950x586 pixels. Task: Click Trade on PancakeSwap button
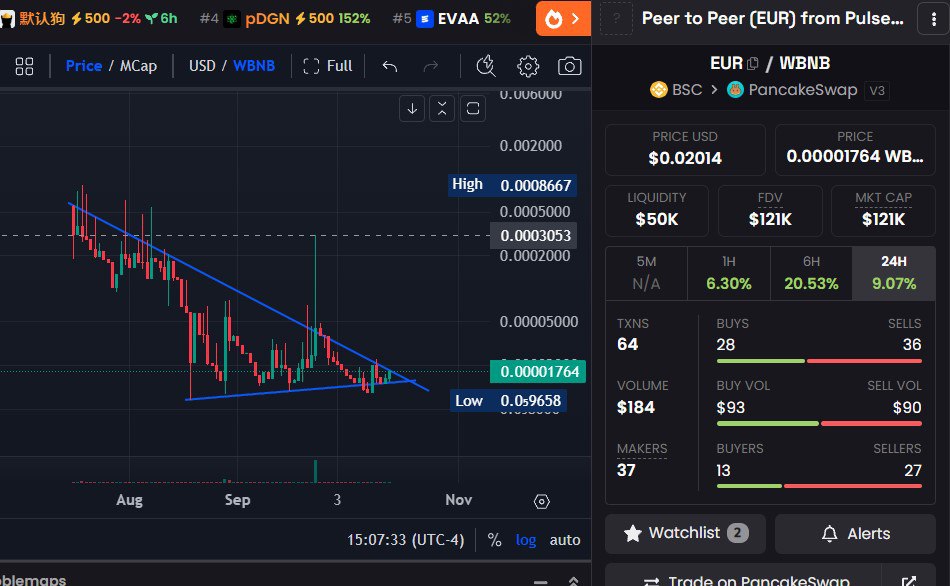pos(743,576)
